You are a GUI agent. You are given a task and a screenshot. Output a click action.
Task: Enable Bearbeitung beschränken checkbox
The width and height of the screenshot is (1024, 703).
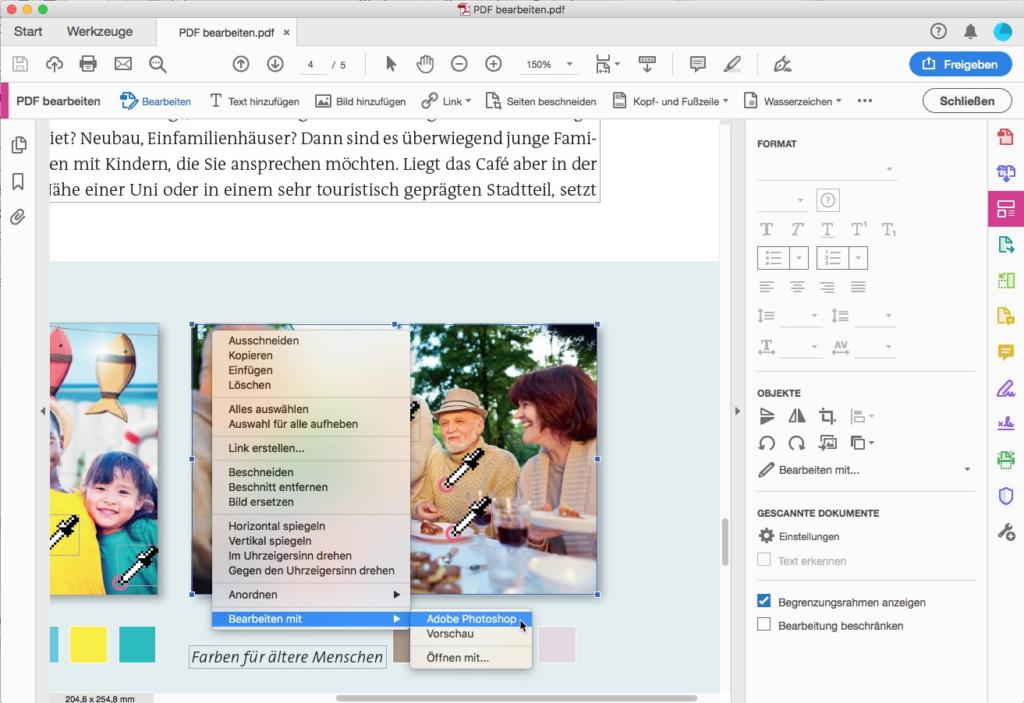[x=763, y=625]
